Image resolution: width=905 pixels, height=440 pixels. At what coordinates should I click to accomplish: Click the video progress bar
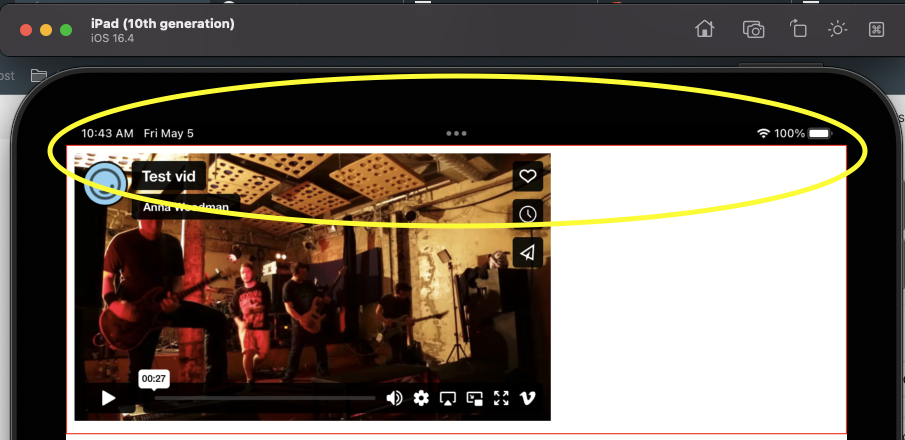click(x=265, y=398)
